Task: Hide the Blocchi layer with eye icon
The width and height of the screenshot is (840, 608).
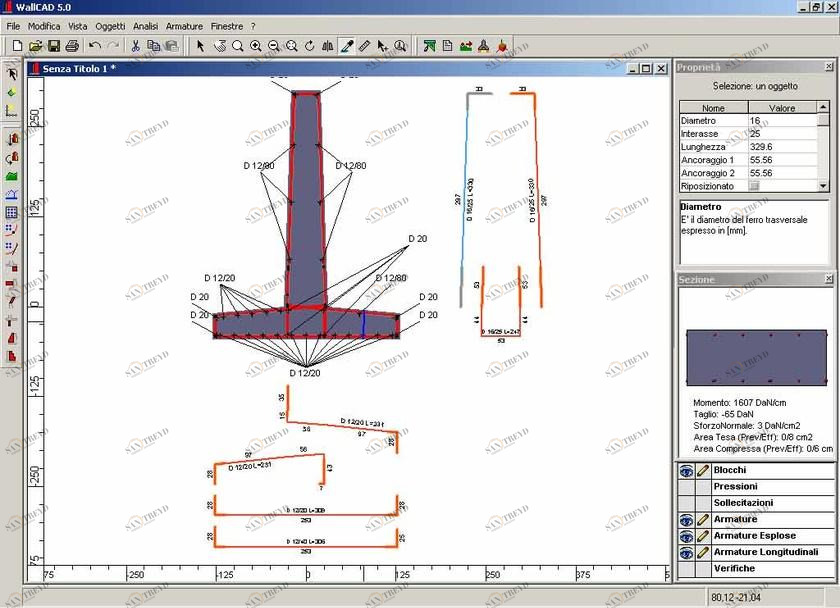Action: (x=687, y=470)
